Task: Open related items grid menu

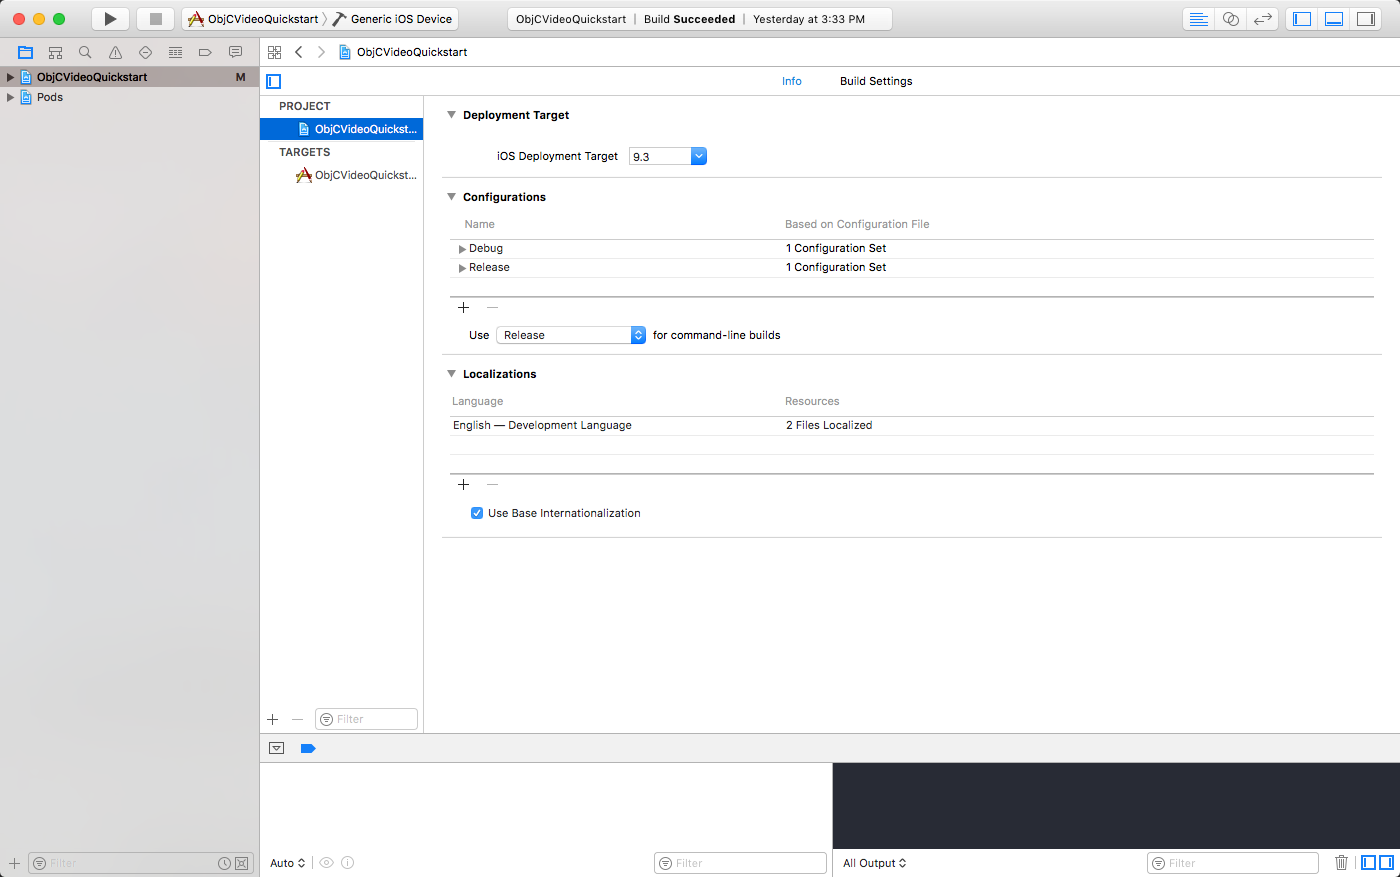Action: coord(275,52)
